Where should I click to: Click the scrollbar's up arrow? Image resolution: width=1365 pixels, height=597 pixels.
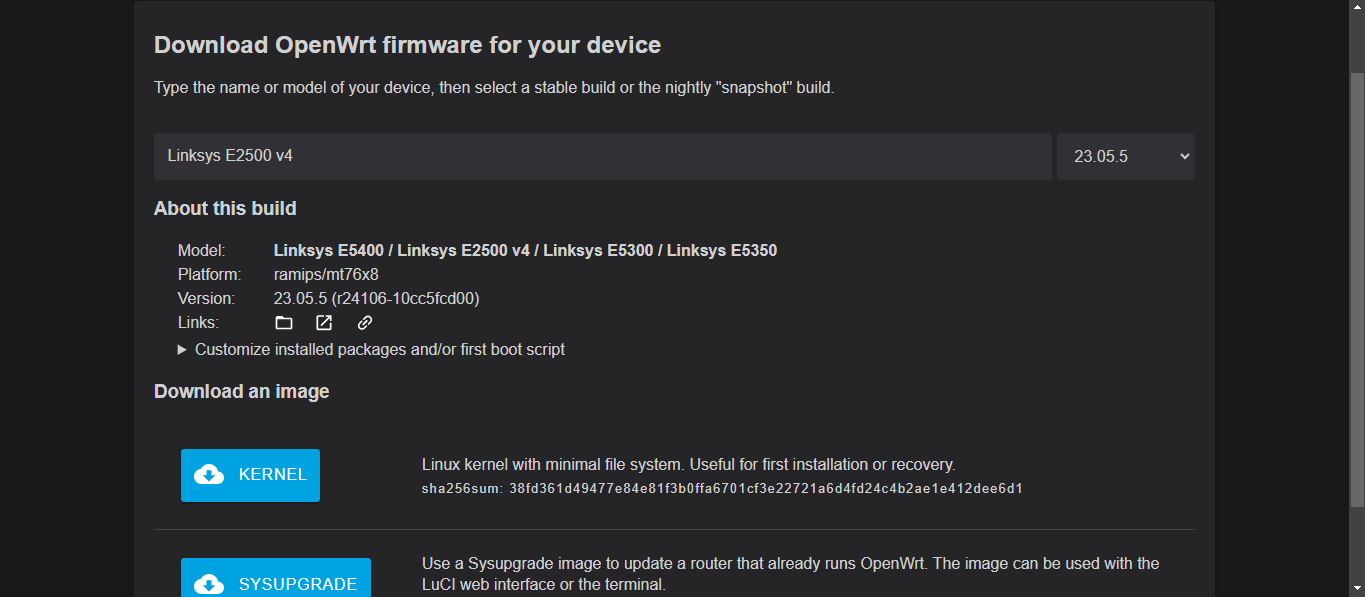(1357, 7)
